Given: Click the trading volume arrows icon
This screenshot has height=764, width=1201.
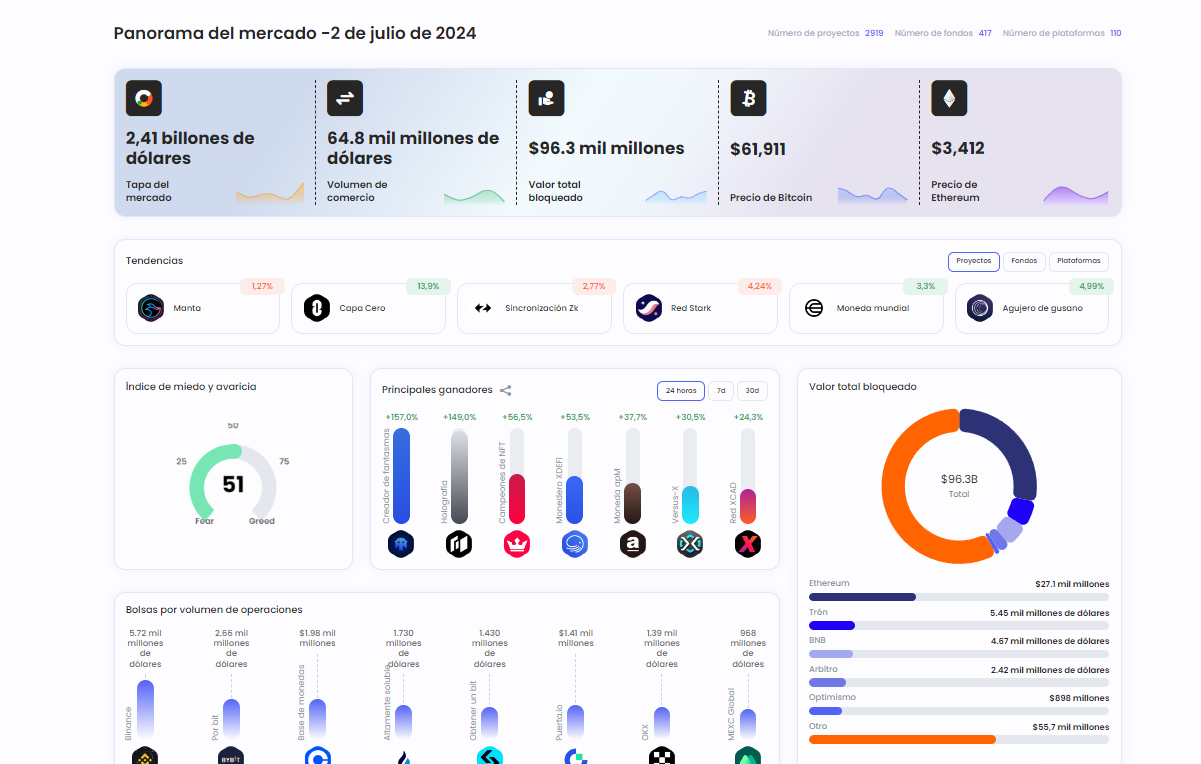Looking at the screenshot, I should 345,98.
